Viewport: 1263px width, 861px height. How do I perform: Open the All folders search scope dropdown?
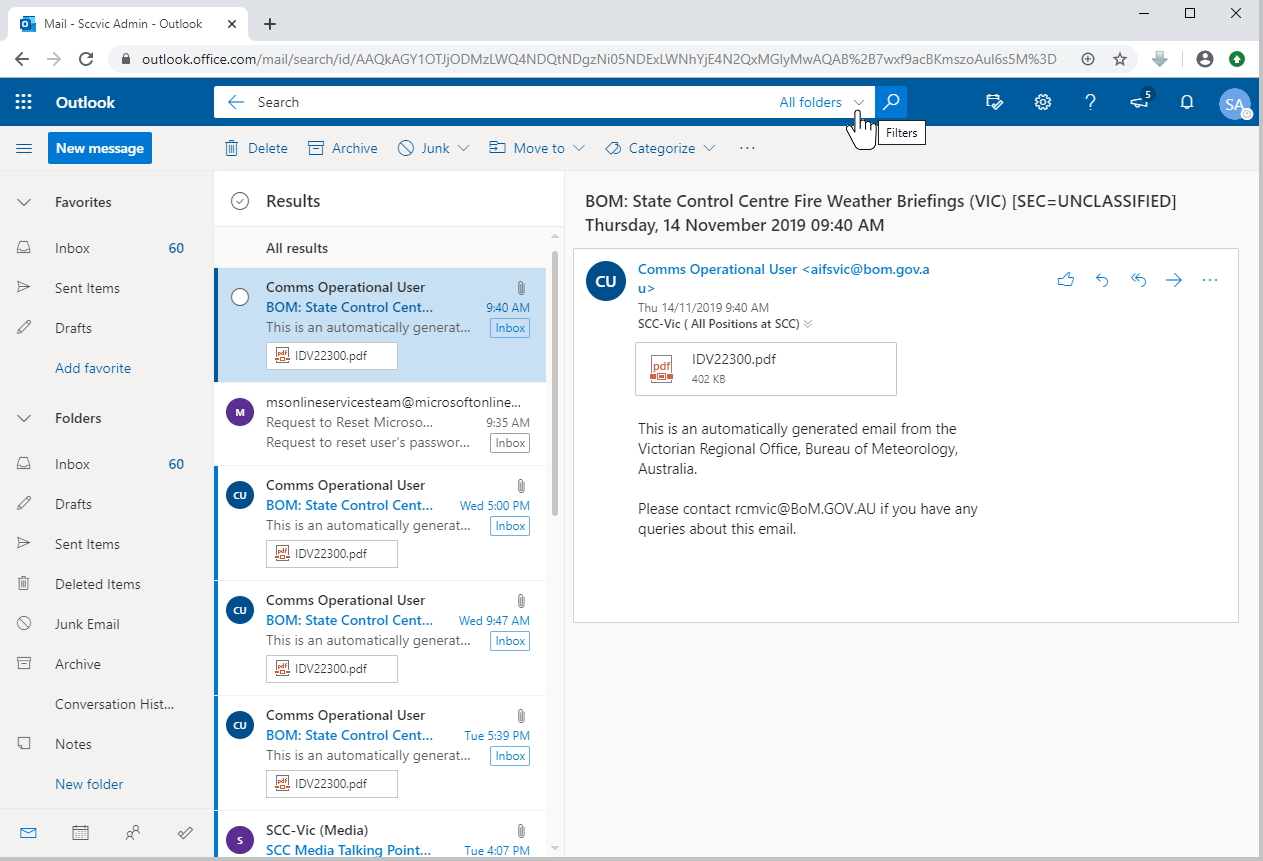pos(822,102)
